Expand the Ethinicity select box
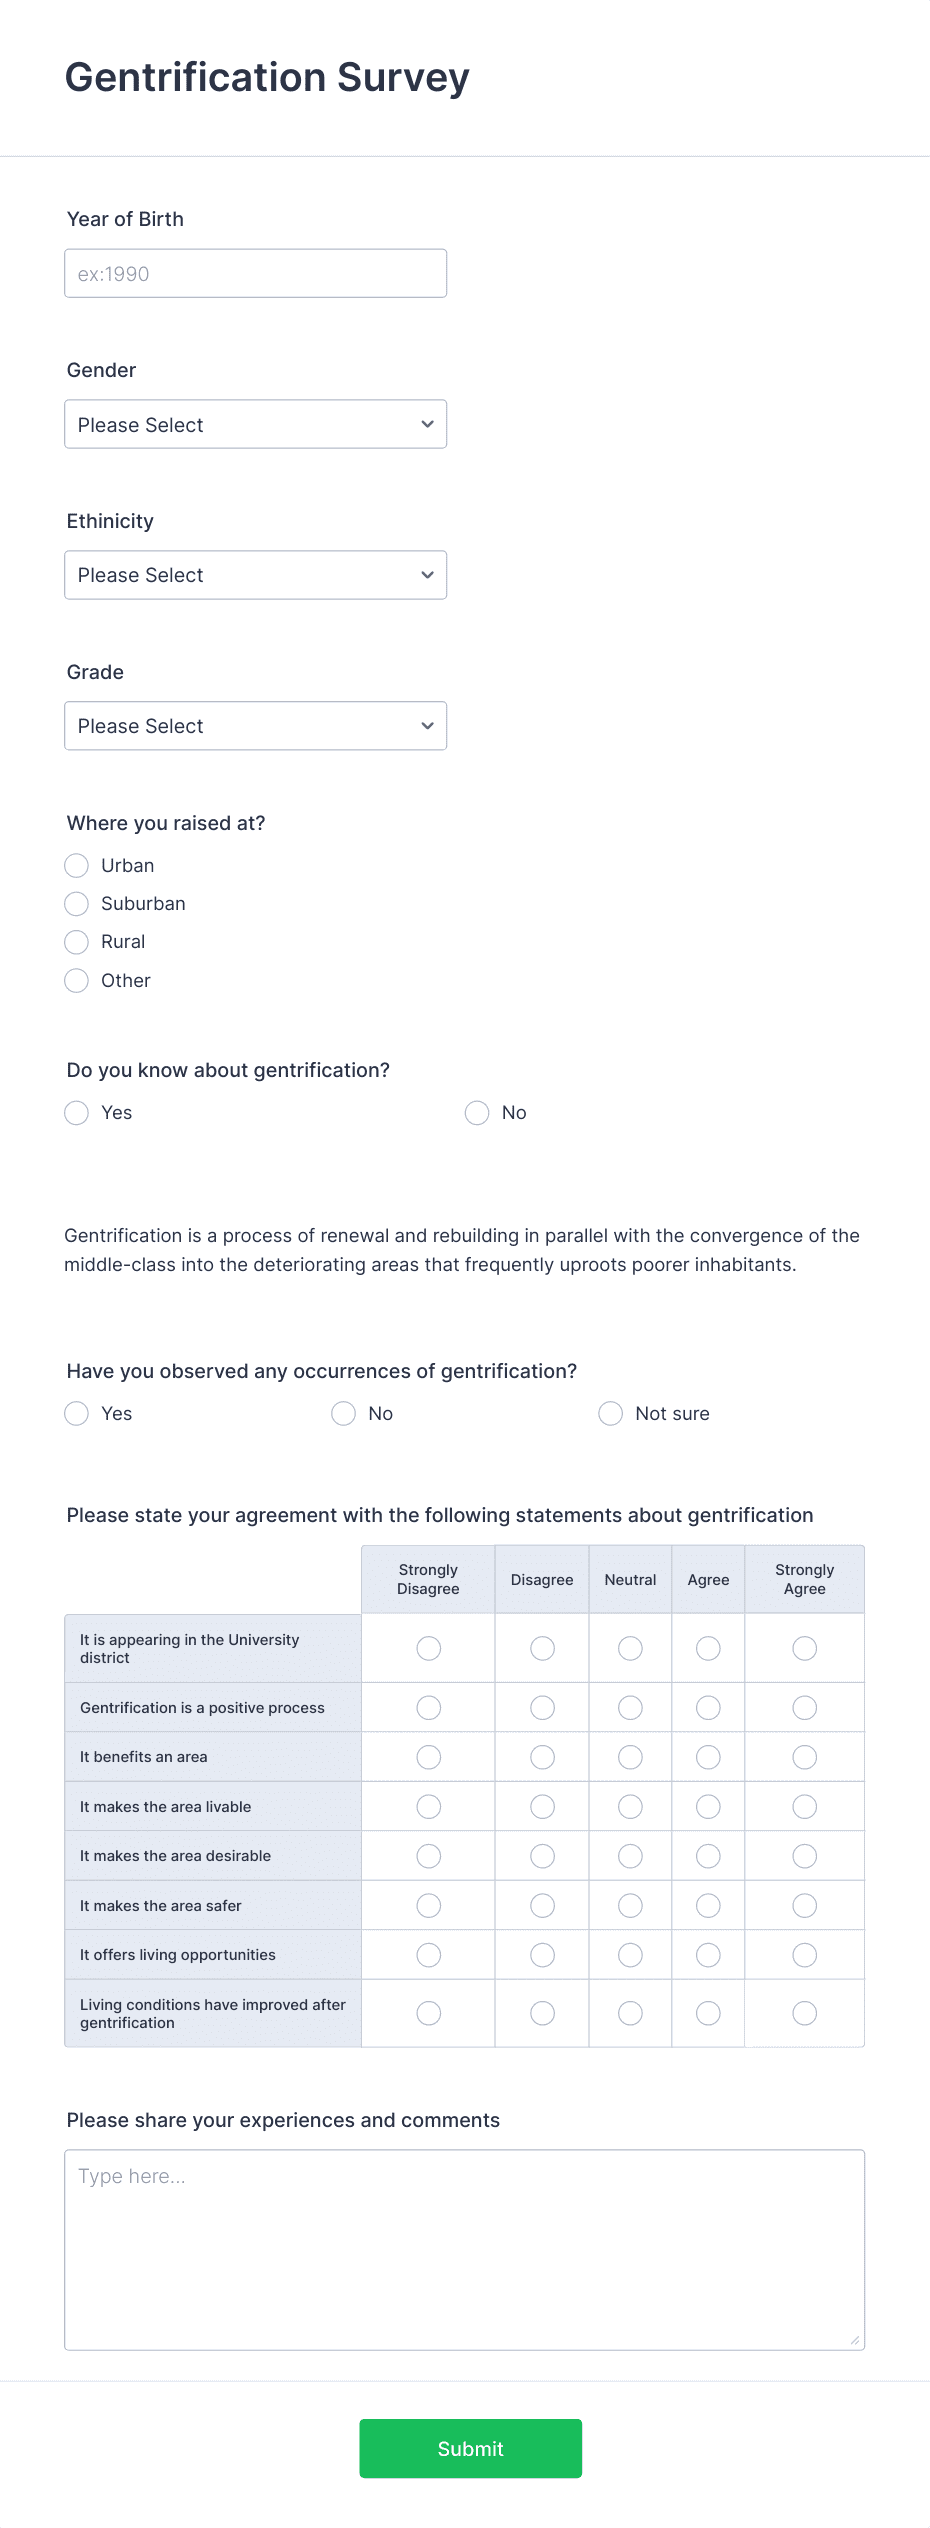This screenshot has height=2528, width=930. (x=255, y=575)
